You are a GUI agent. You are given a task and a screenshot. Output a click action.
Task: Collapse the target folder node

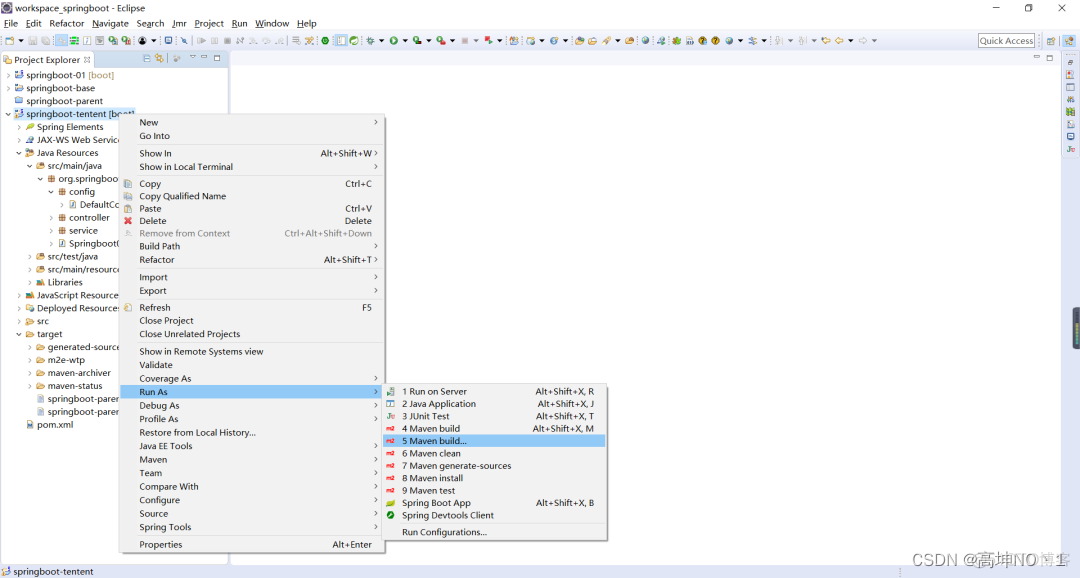click(19, 334)
